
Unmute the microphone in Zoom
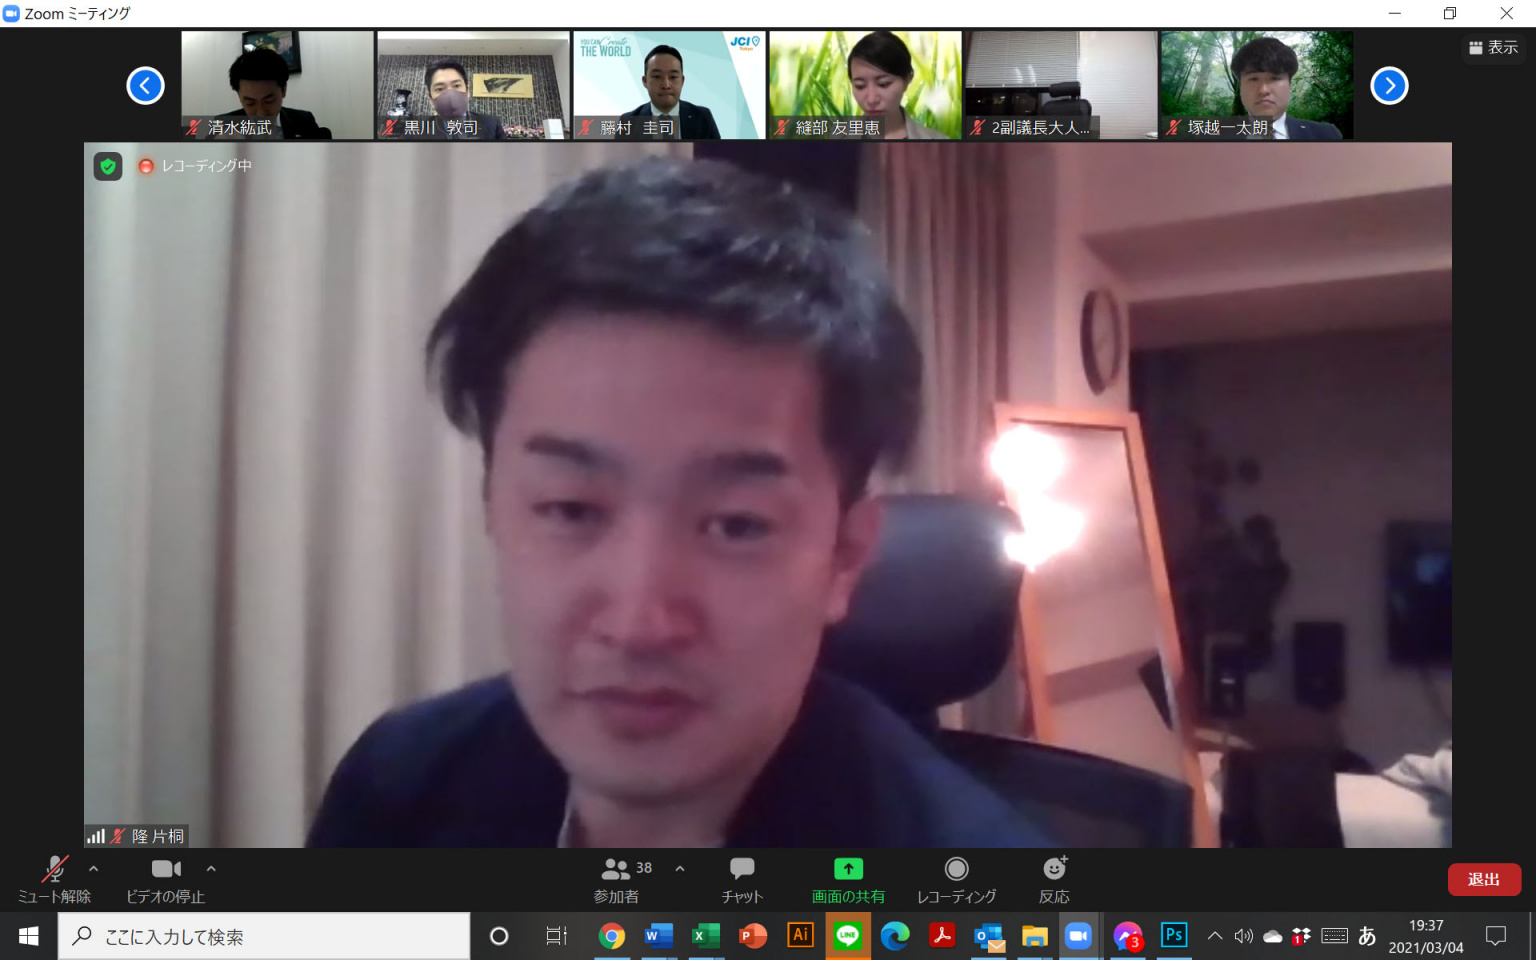[54, 879]
